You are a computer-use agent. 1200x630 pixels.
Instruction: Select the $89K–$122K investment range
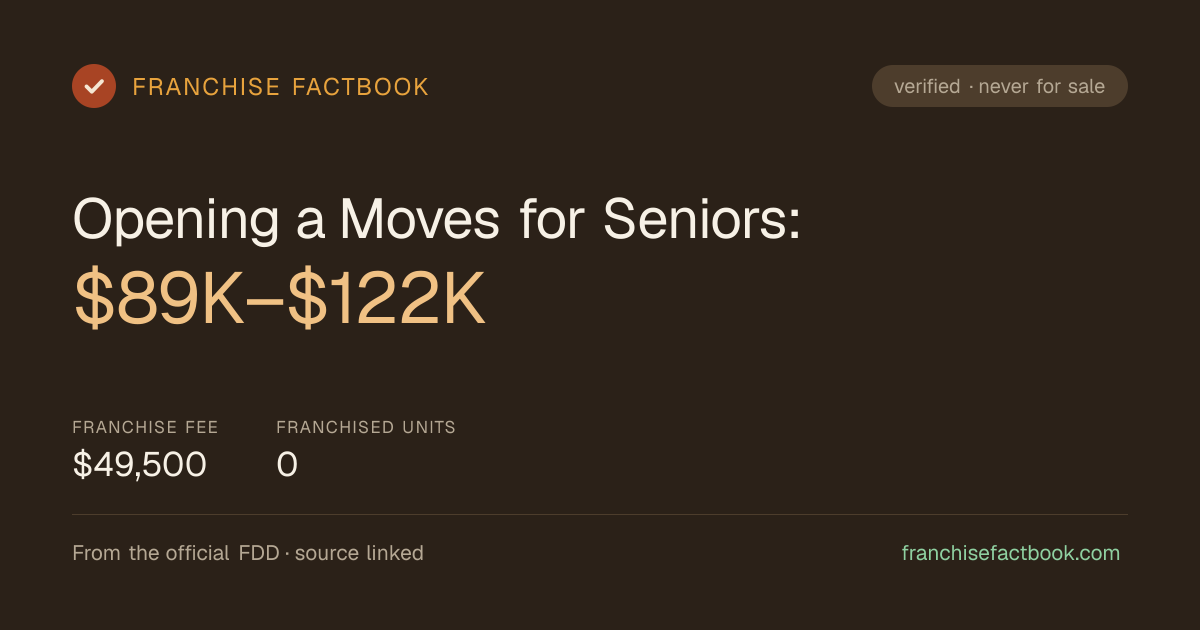pyautogui.click(x=279, y=300)
